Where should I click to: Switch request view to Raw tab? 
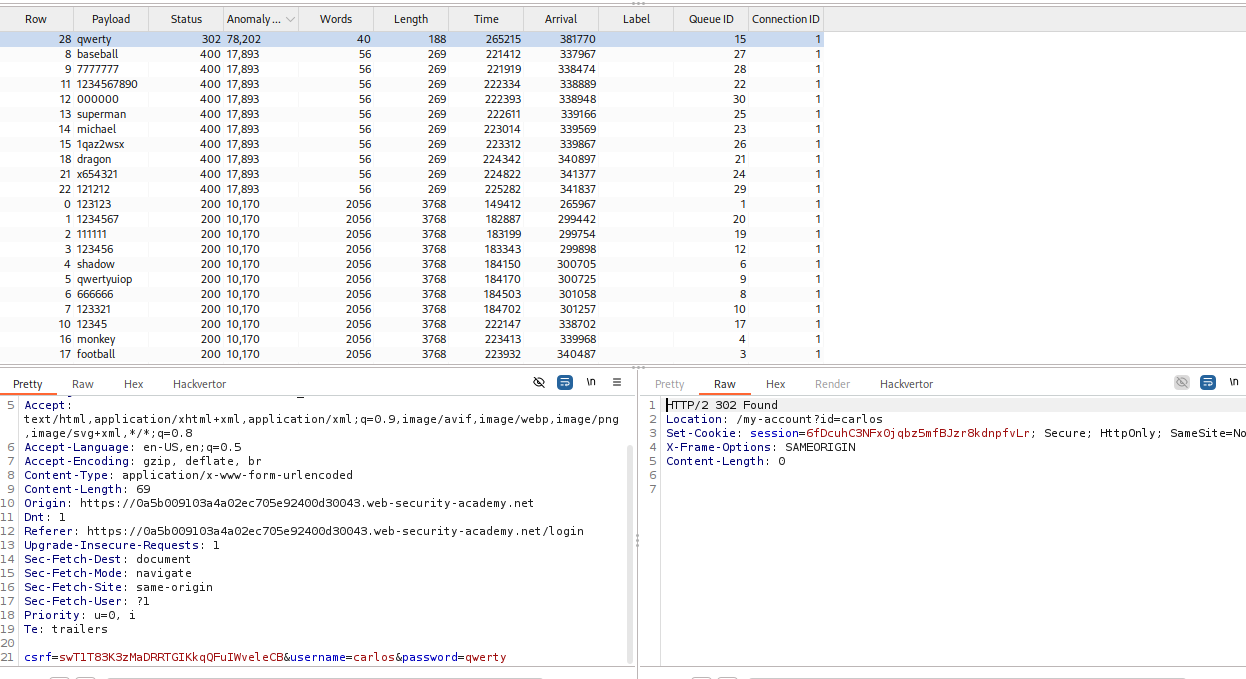(83, 384)
